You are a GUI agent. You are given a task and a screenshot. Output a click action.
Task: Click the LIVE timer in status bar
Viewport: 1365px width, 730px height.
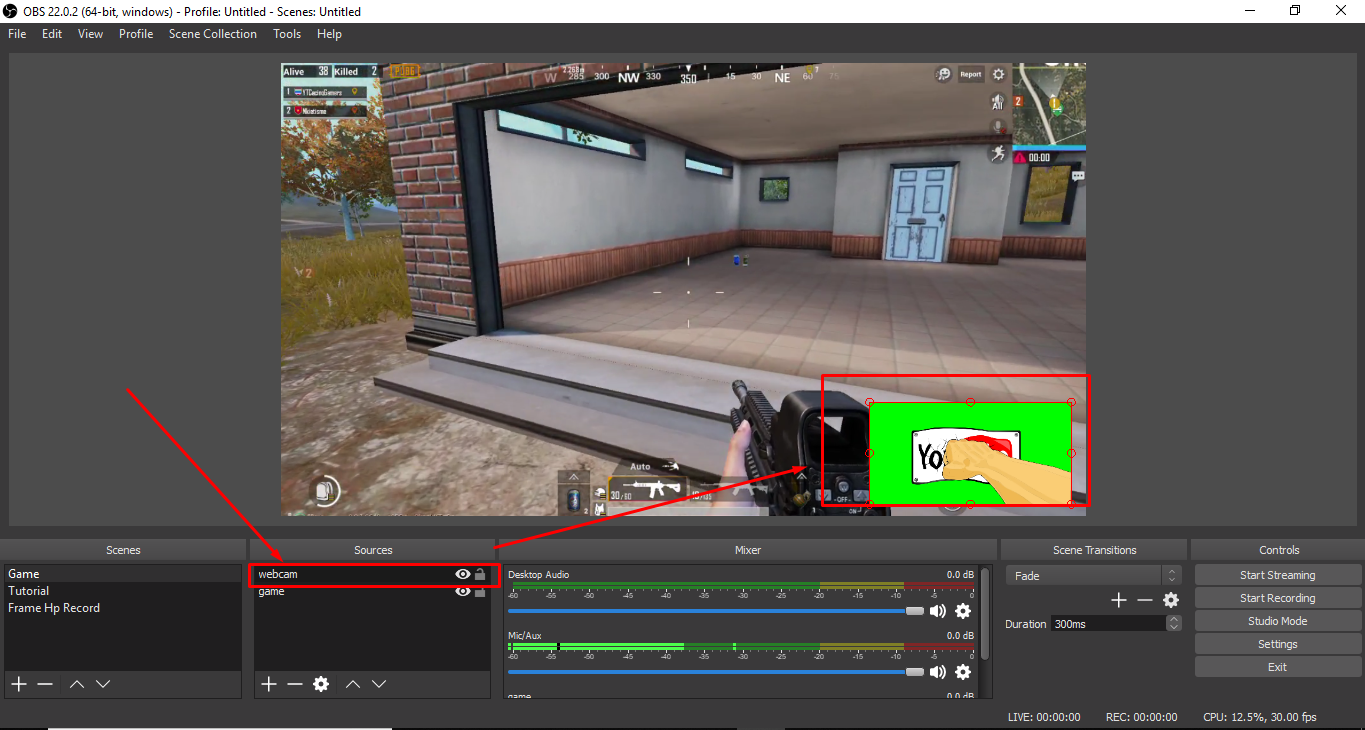click(1044, 717)
